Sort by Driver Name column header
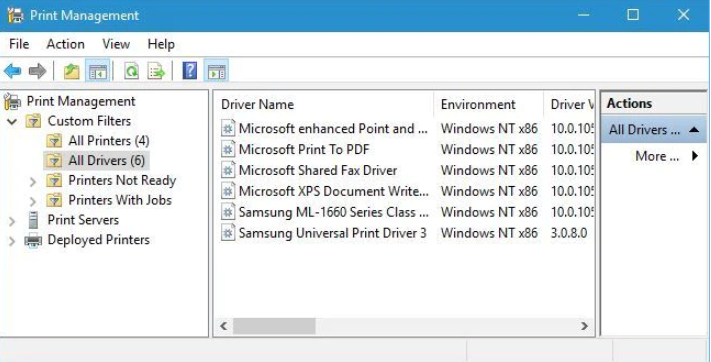The width and height of the screenshot is (711, 362). pos(324,104)
